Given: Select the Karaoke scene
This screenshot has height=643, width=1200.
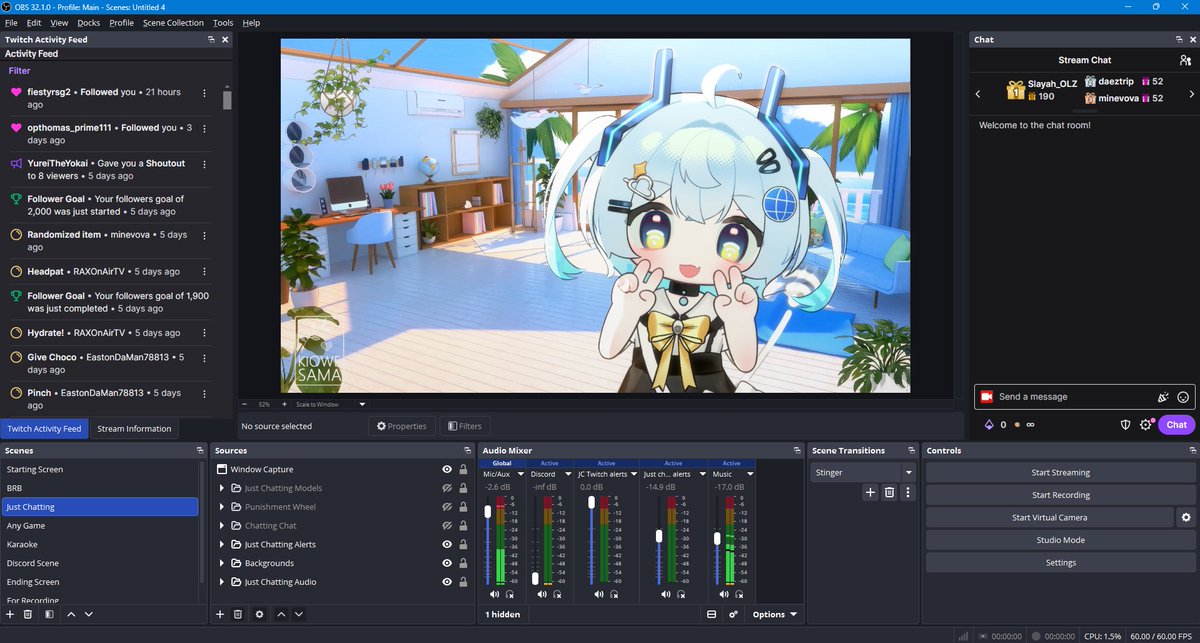Looking at the screenshot, I should click(x=100, y=544).
